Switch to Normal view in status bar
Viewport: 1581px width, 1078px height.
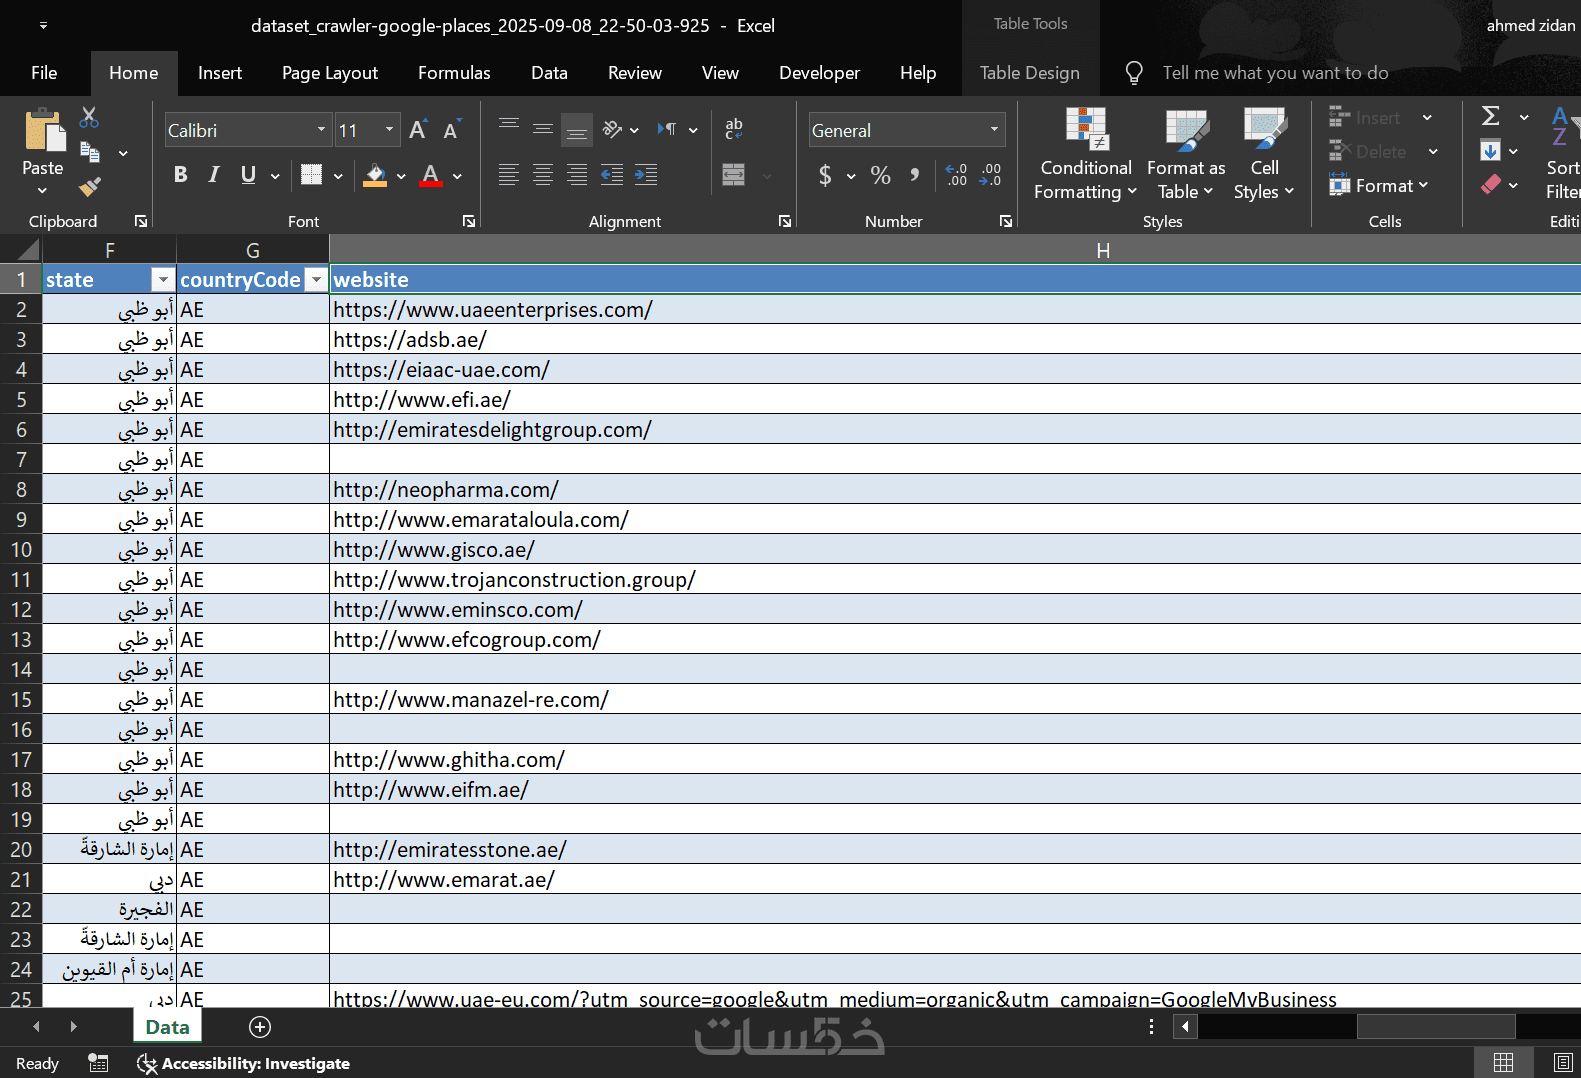click(1503, 1063)
